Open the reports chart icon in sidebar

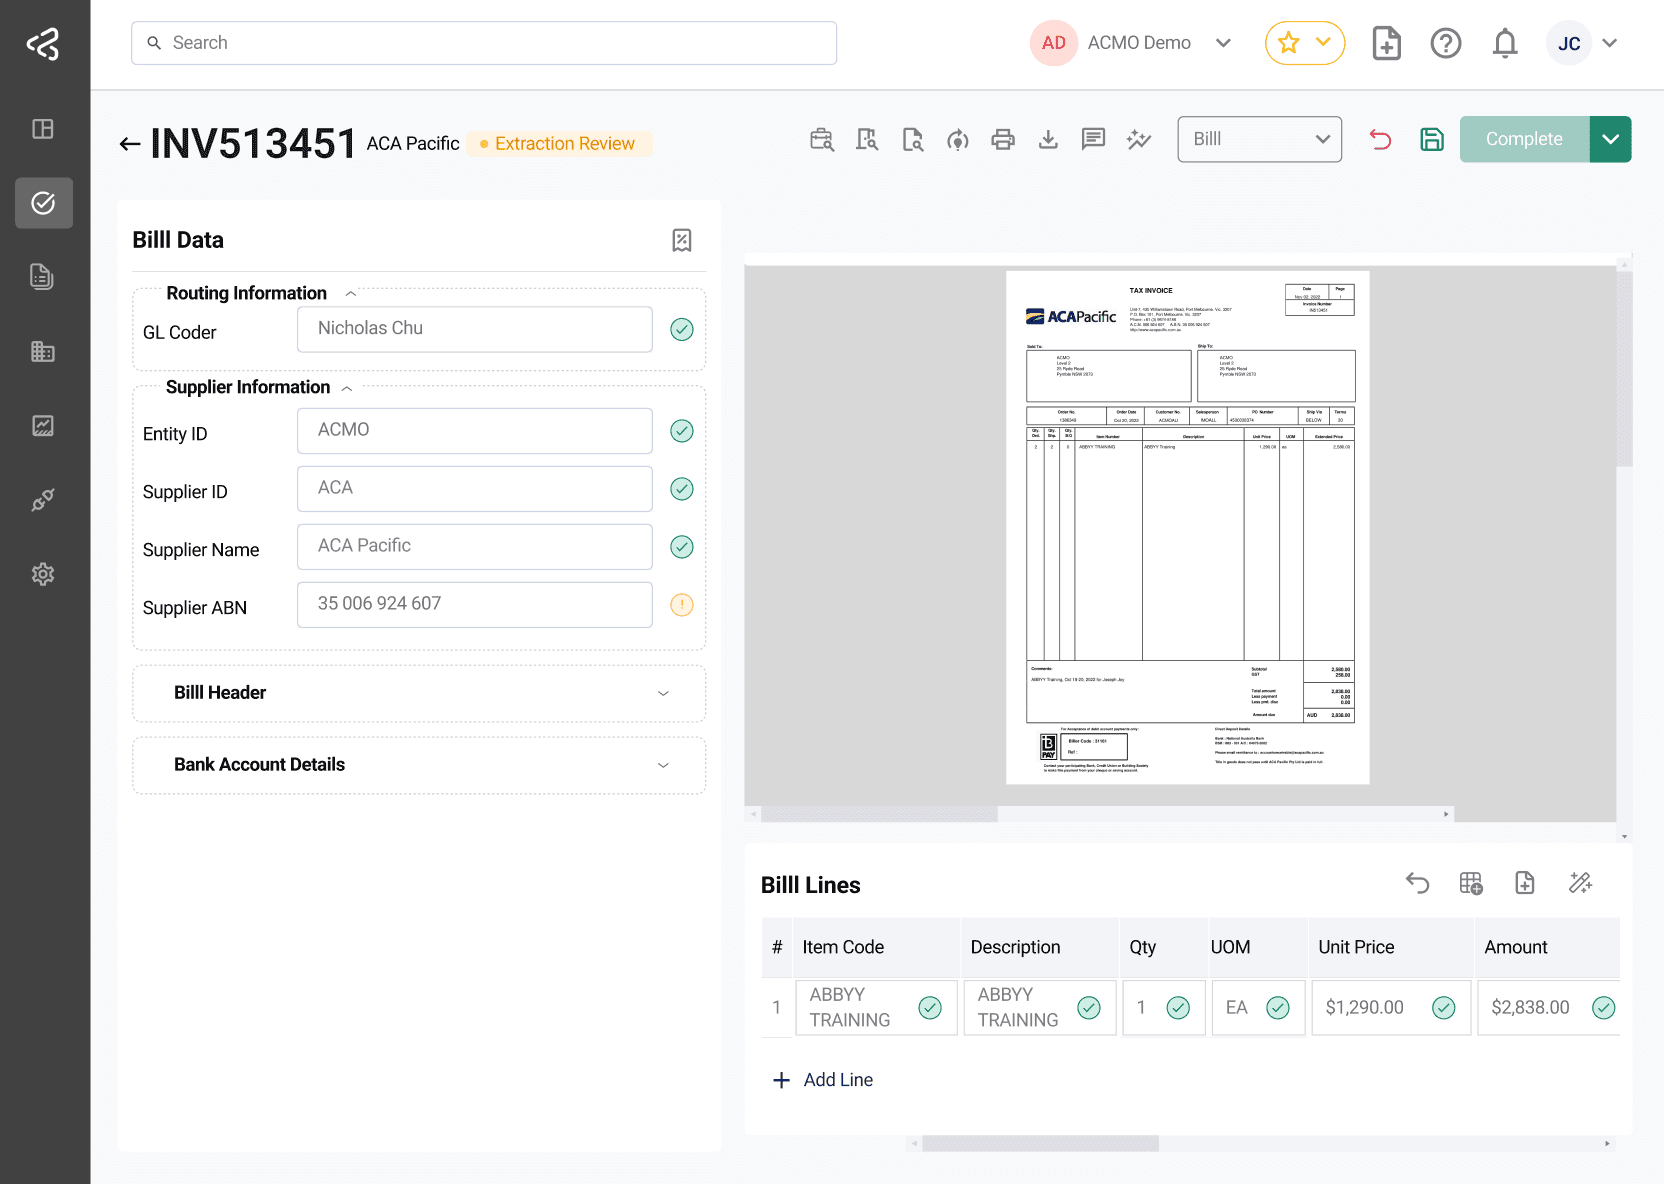pos(43,425)
